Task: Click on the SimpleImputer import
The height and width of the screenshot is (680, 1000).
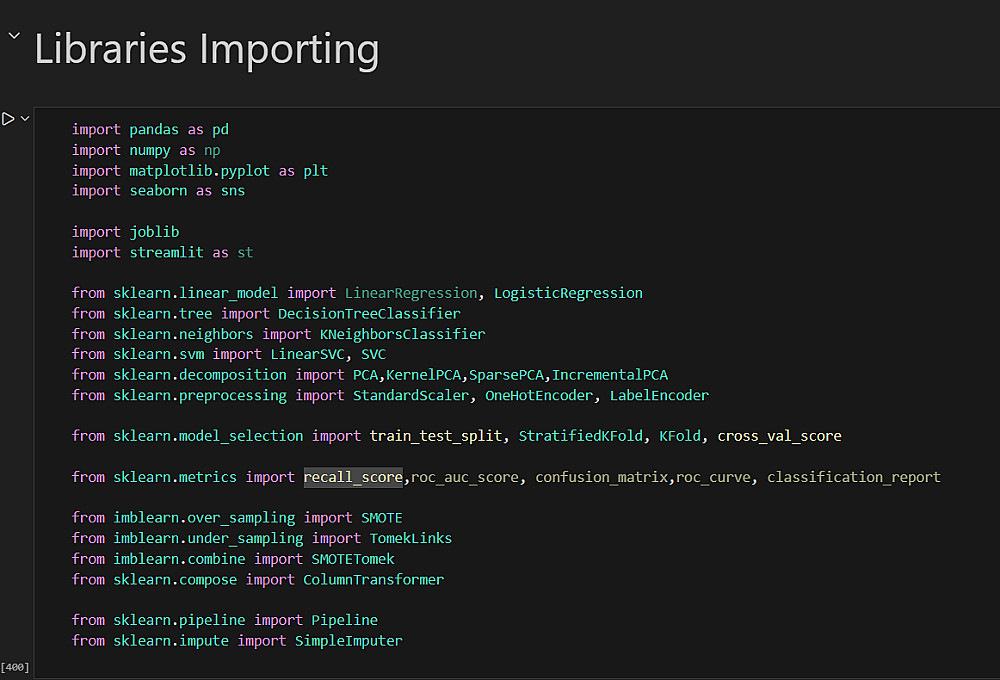Action: 348,640
